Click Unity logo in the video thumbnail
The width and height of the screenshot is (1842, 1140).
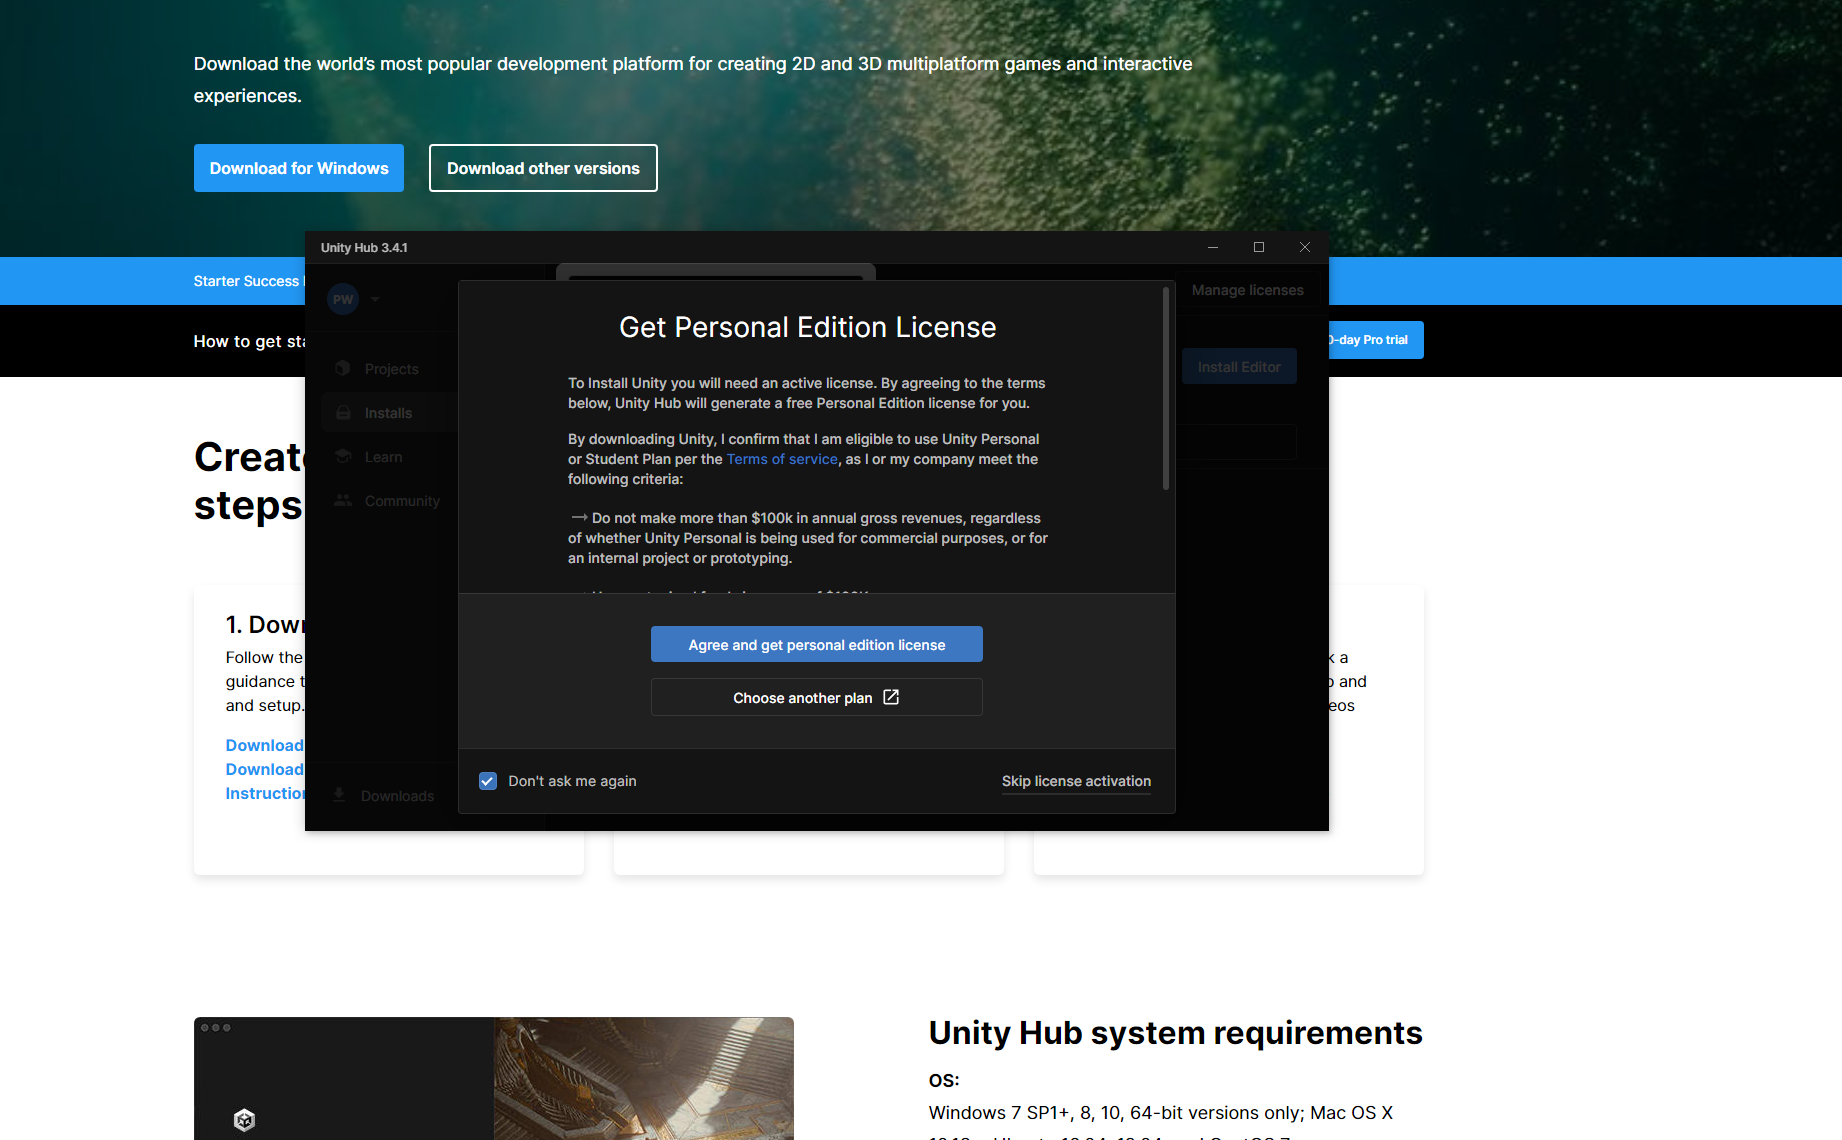244,1120
